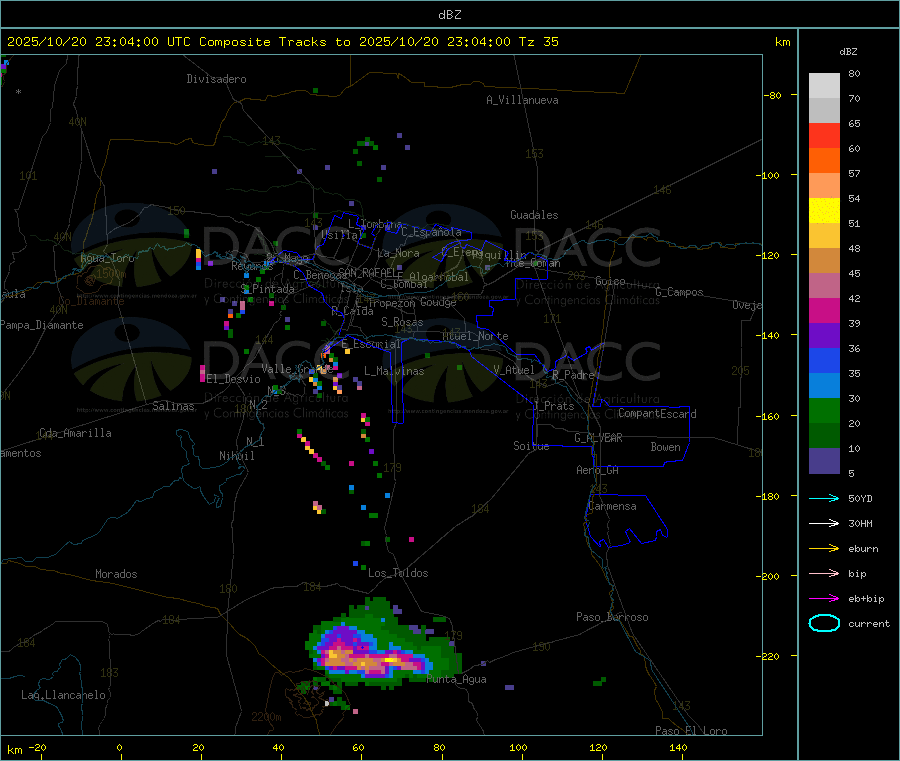Click the -80 km axis tick label
The height and width of the screenshot is (761, 900).
point(773,95)
